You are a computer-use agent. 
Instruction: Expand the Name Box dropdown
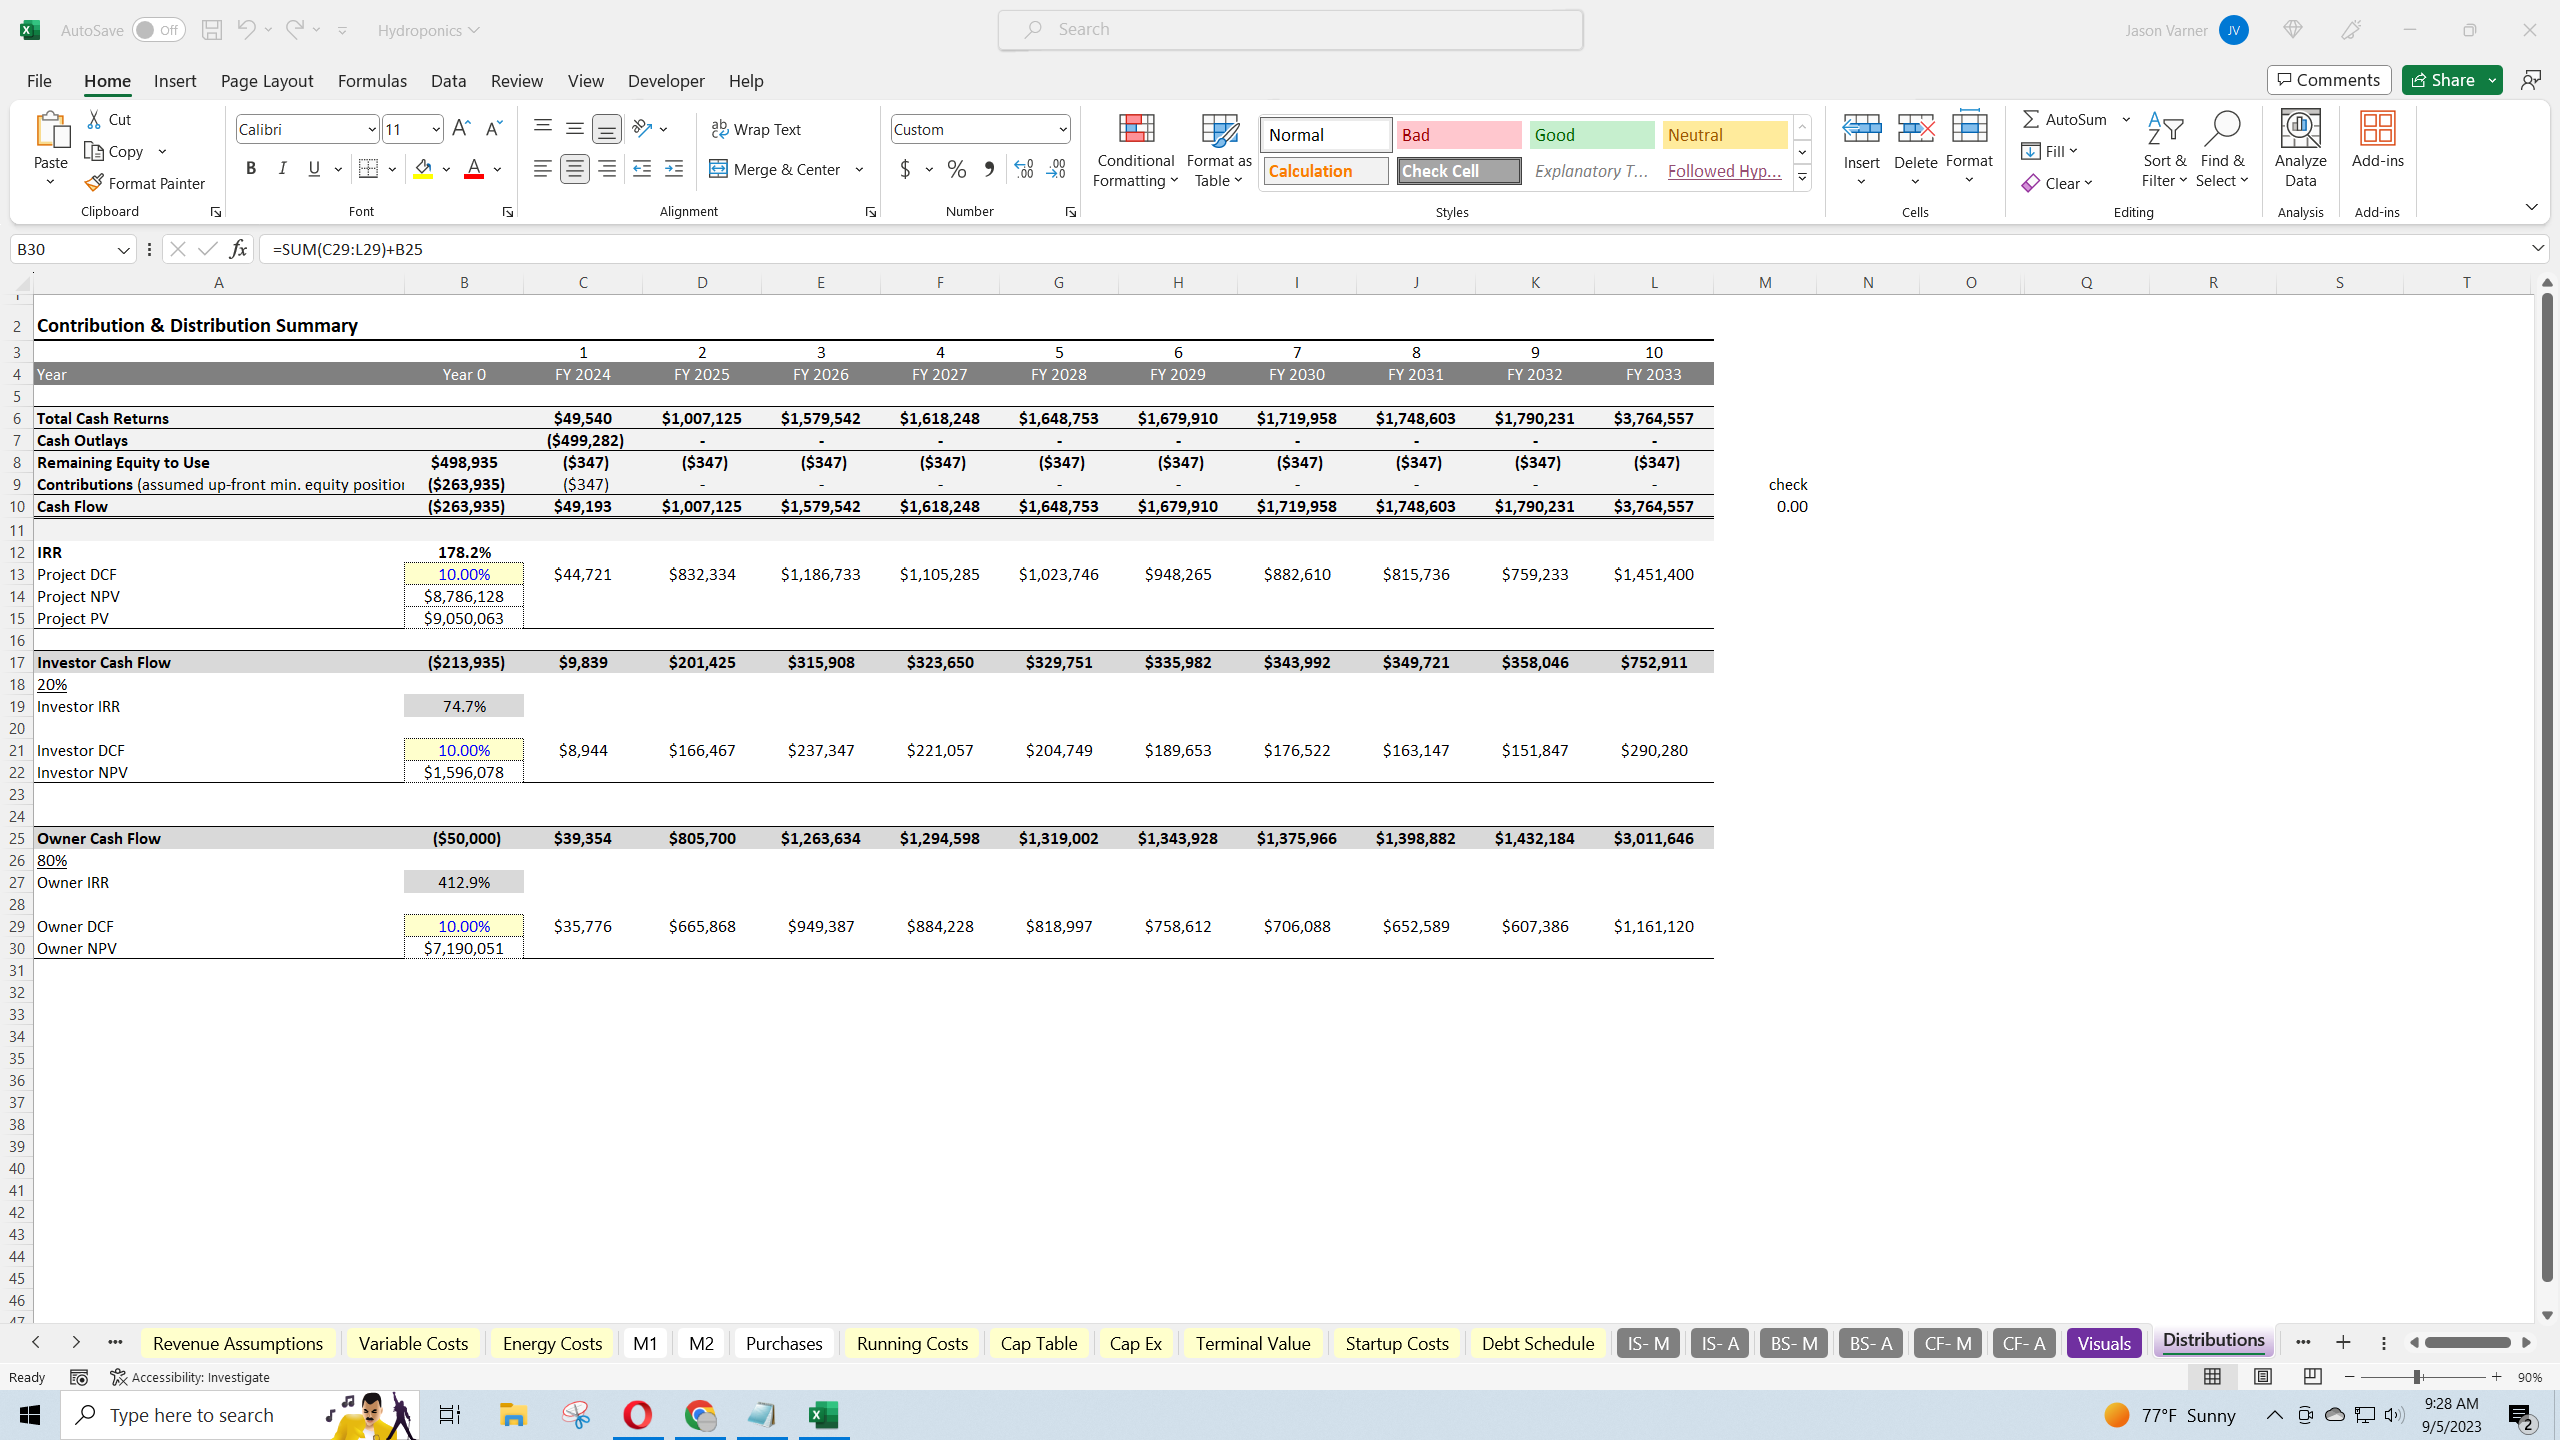click(x=123, y=249)
